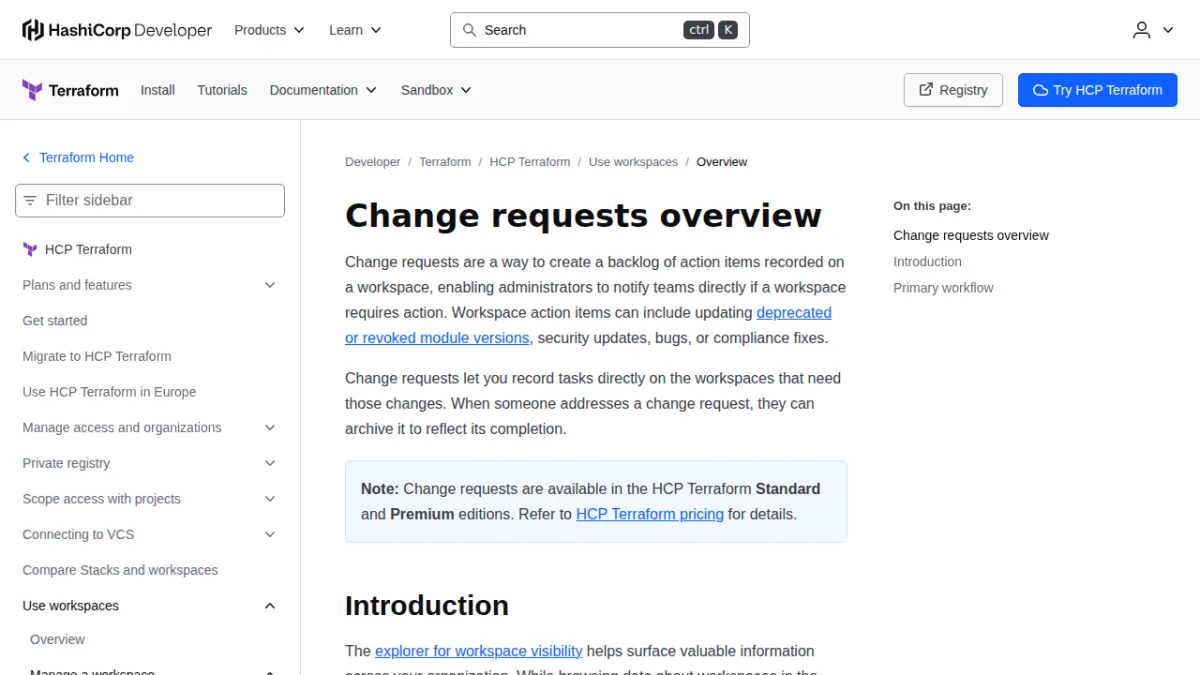Click the HCP Terraform breadcrumb
Image resolution: width=1200 pixels, height=675 pixels.
coord(530,162)
